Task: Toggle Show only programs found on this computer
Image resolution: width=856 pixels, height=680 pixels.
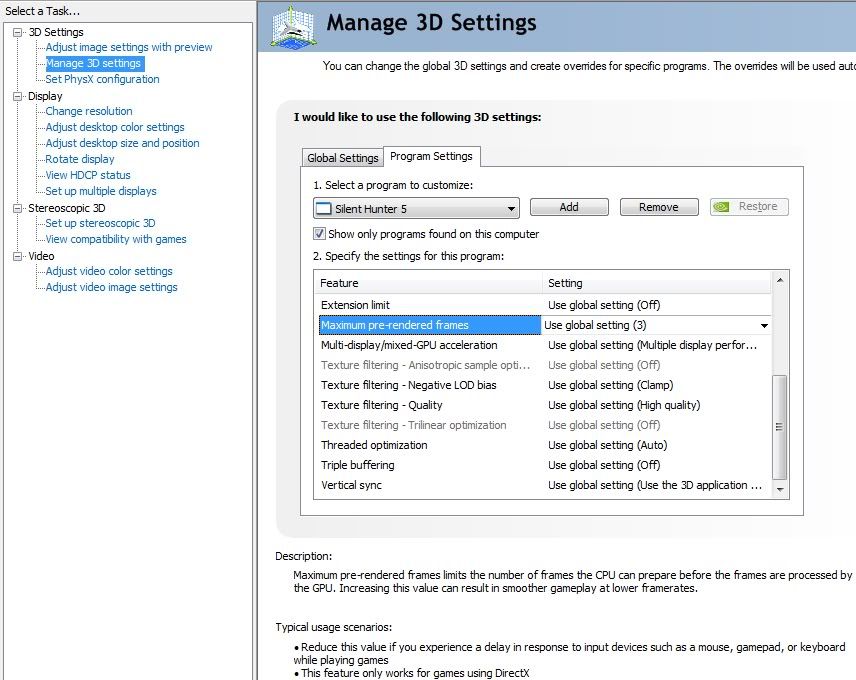Action: [319, 234]
